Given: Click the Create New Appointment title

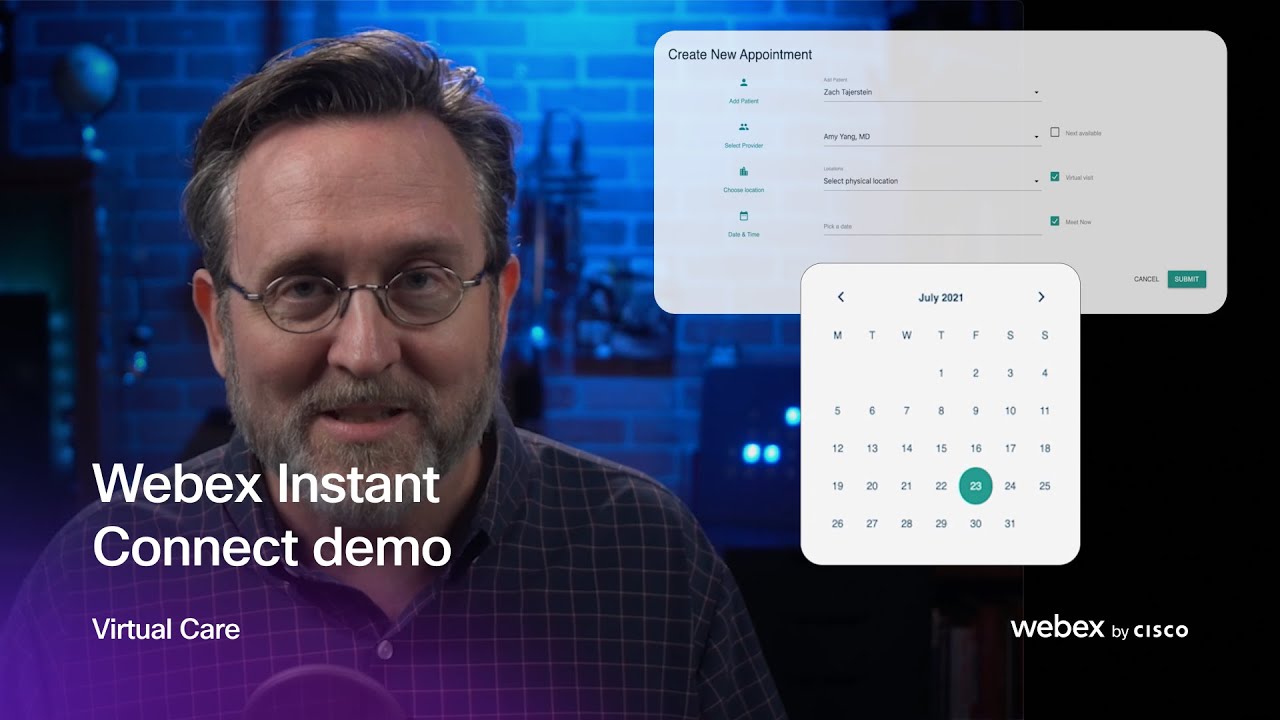Looking at the screenshot, I should tap(740, 55).
